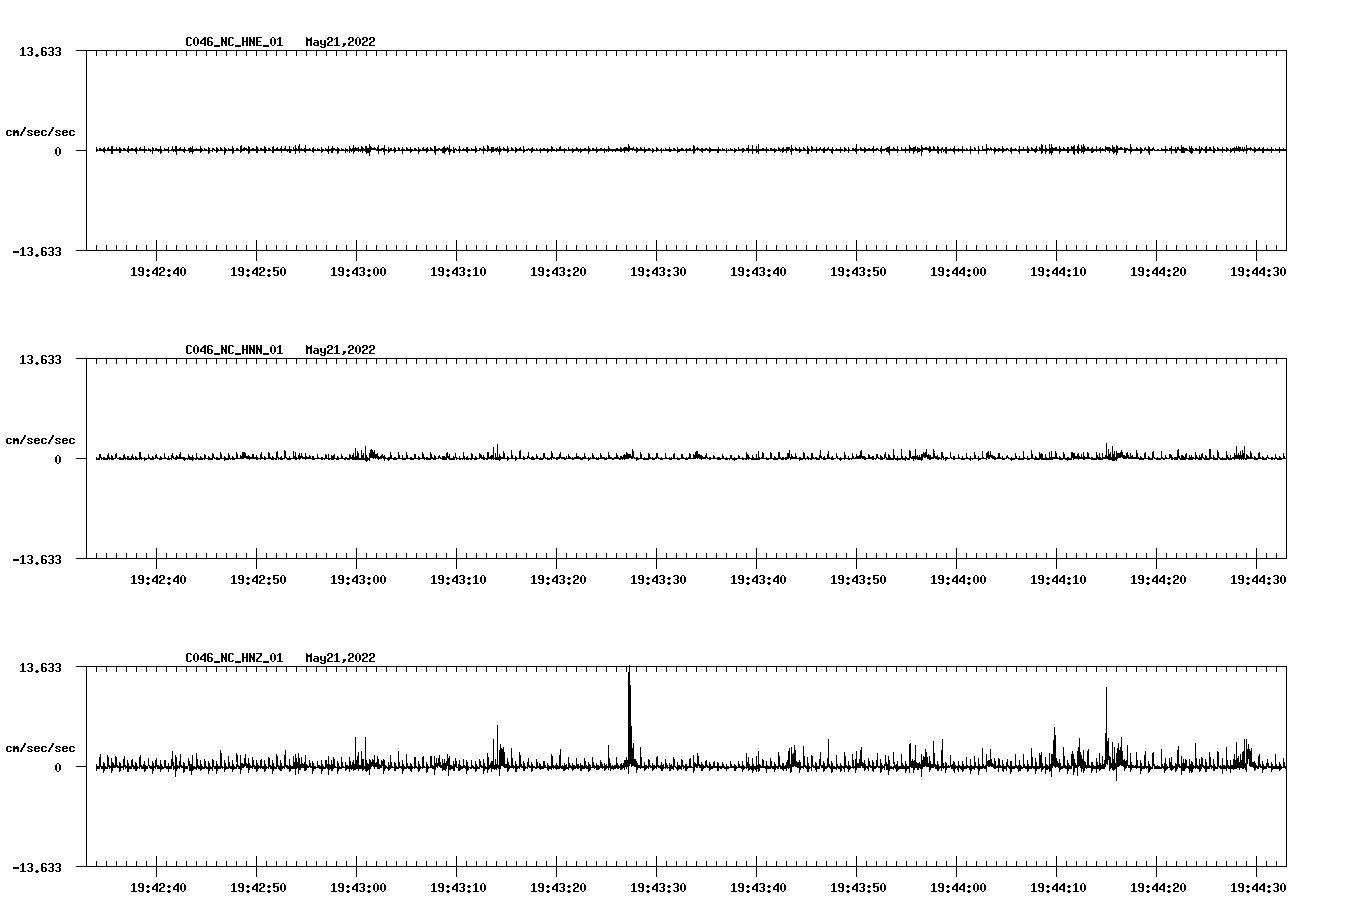
Task: Click the C046_NC_HNE_01 plot title
Action: pyautogui.click(x=234, y=42)
